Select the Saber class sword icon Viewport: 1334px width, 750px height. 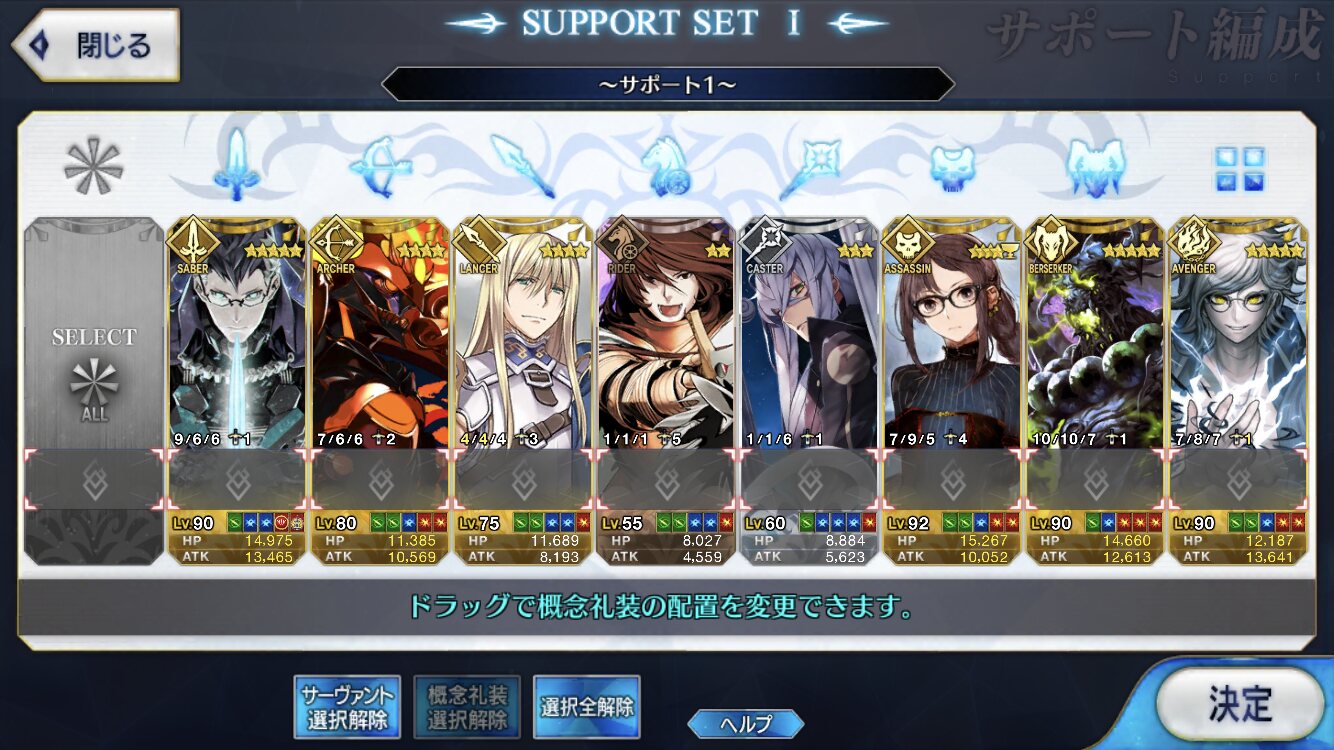click(x=236, y=165)
